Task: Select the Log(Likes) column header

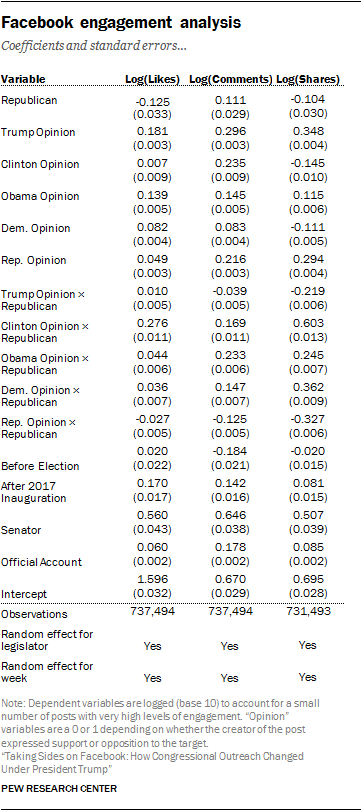Action: (x=153, y=79)
